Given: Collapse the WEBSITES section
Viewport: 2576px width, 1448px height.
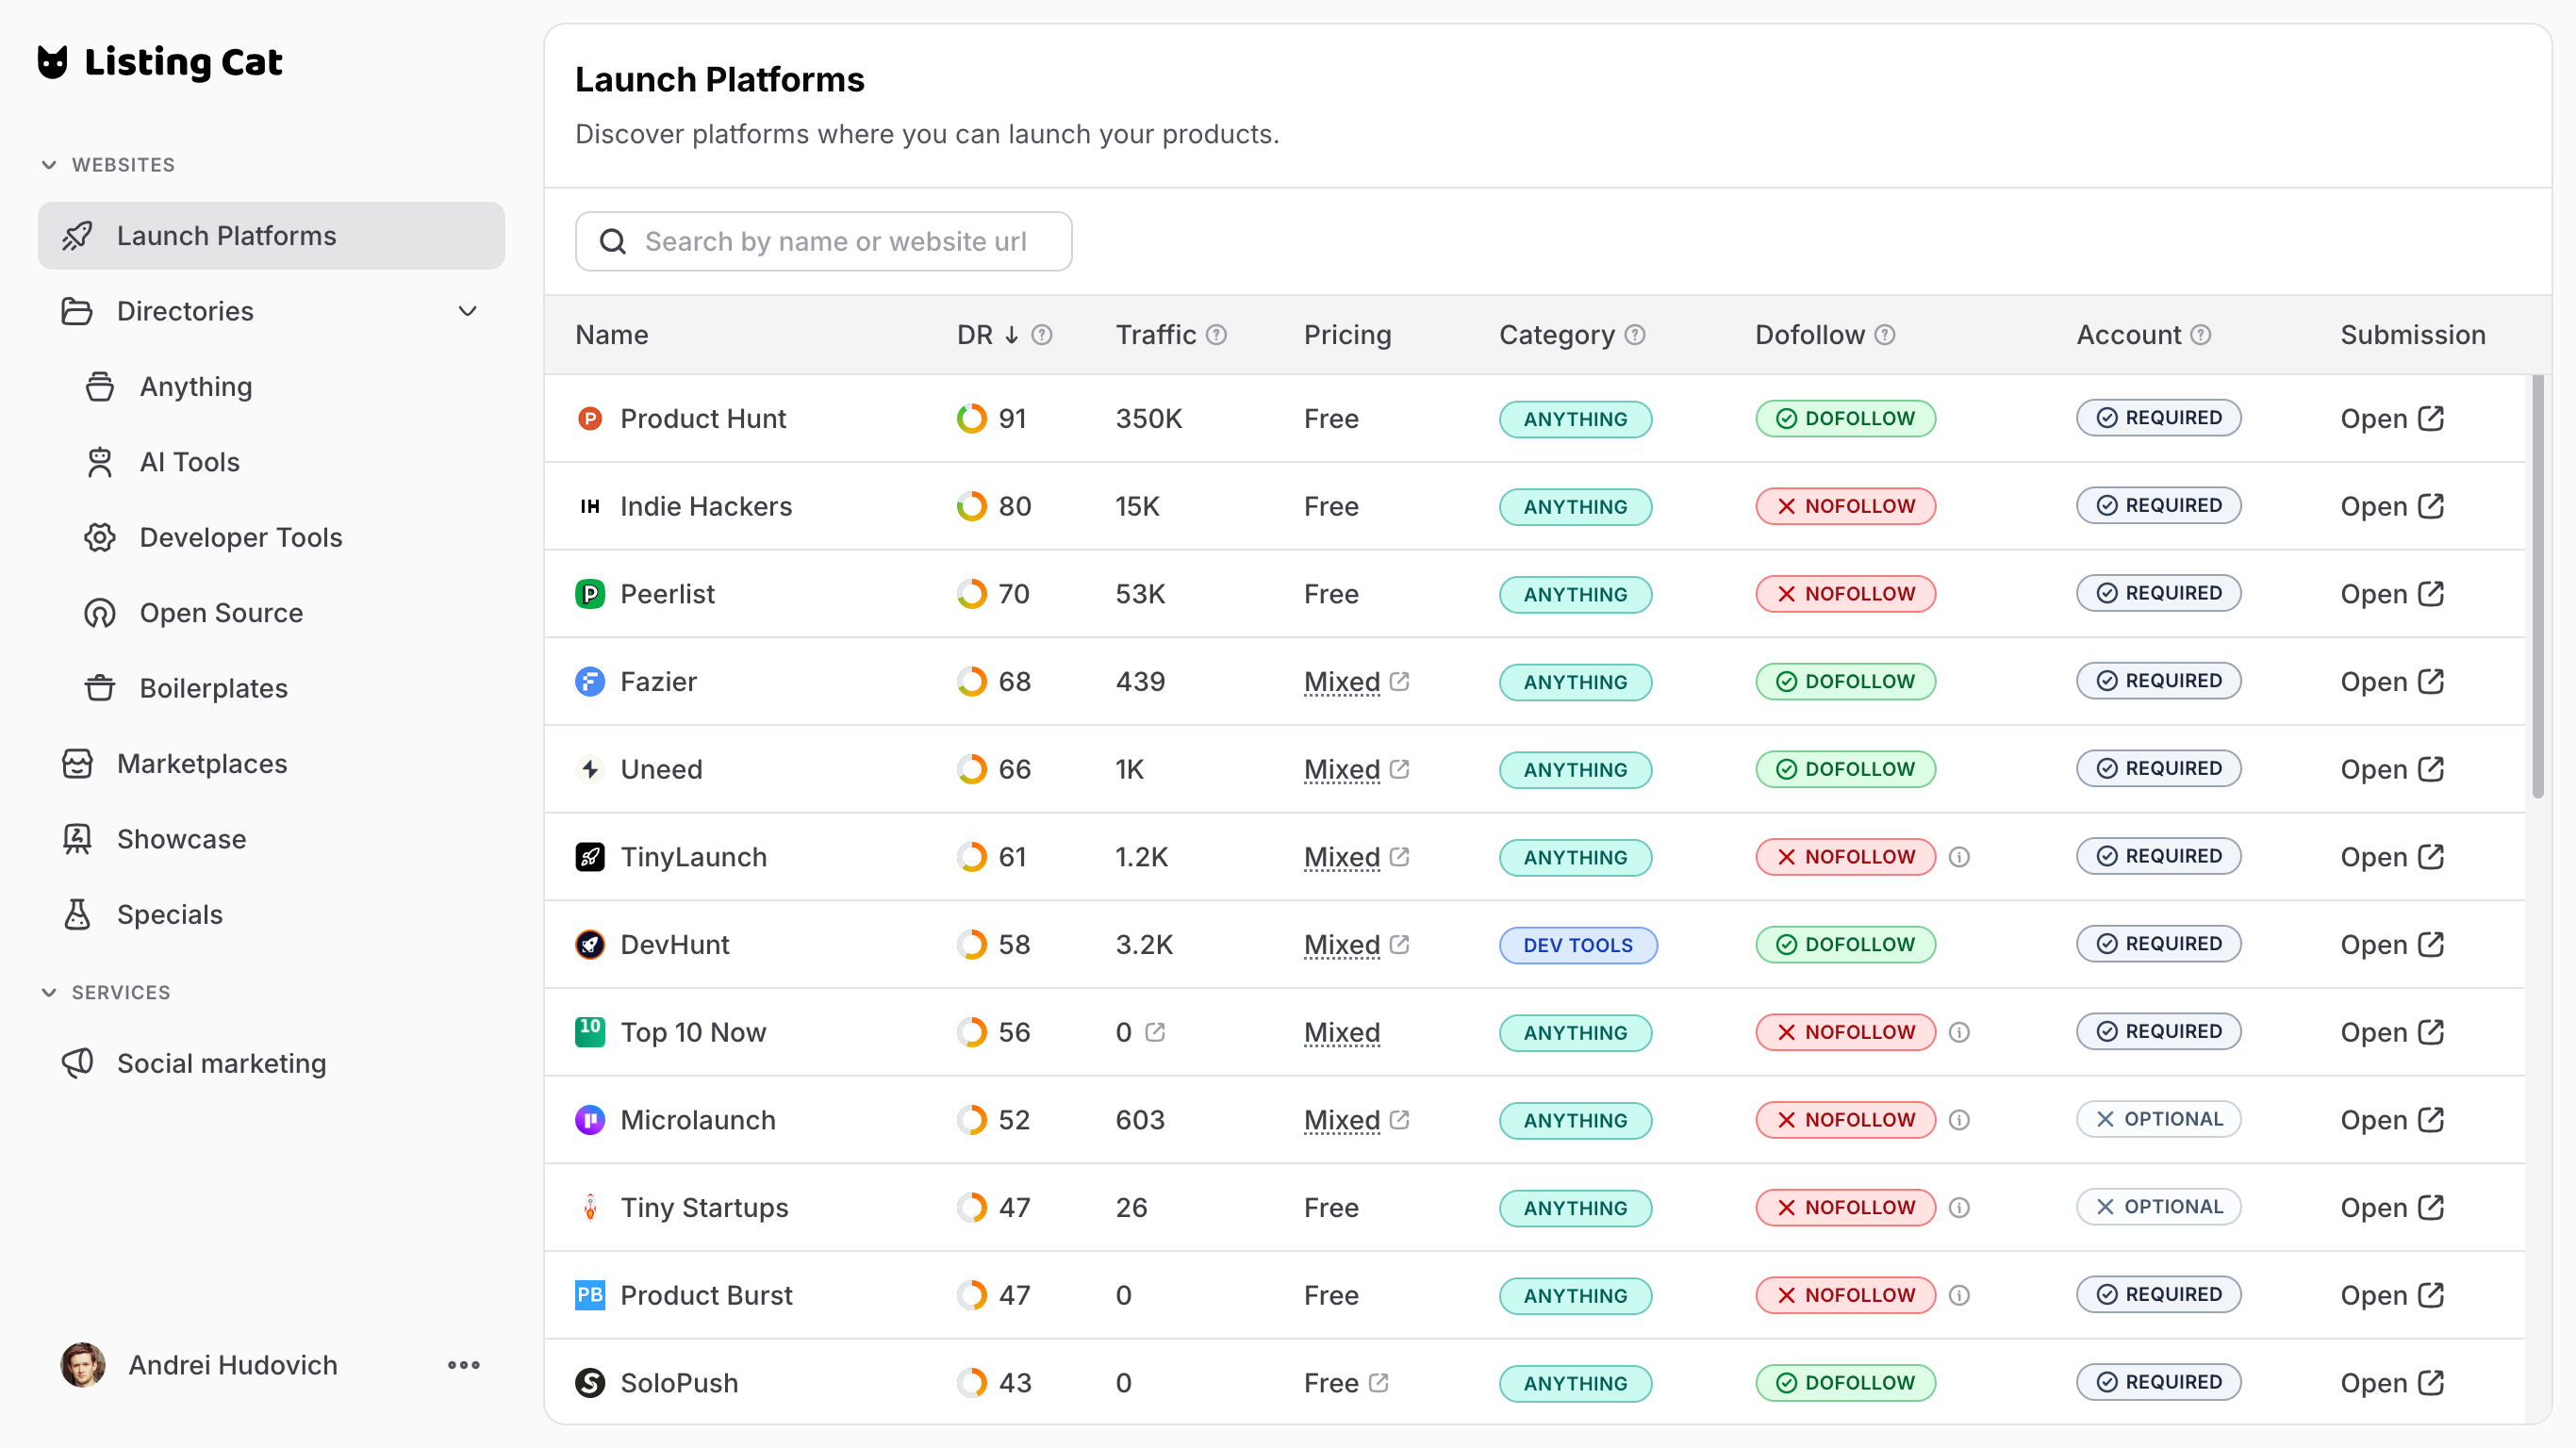Looking at the screenshot, I should (x=49, y=165).
